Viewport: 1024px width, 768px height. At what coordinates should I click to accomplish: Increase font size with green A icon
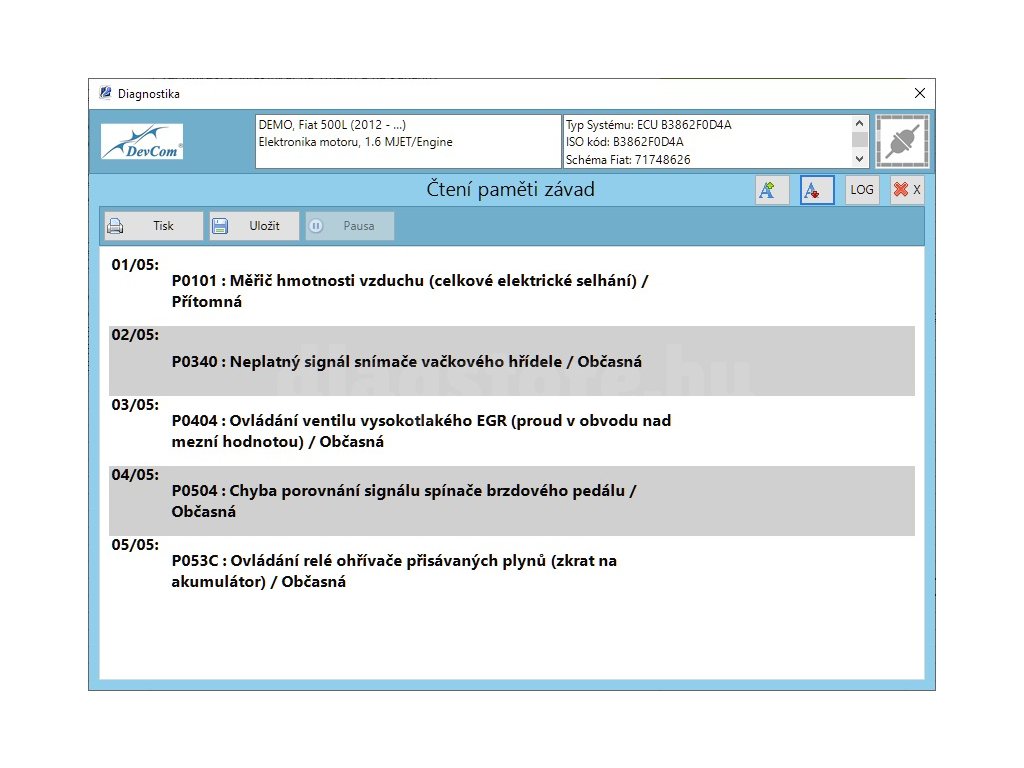click(x=772, y=190)
